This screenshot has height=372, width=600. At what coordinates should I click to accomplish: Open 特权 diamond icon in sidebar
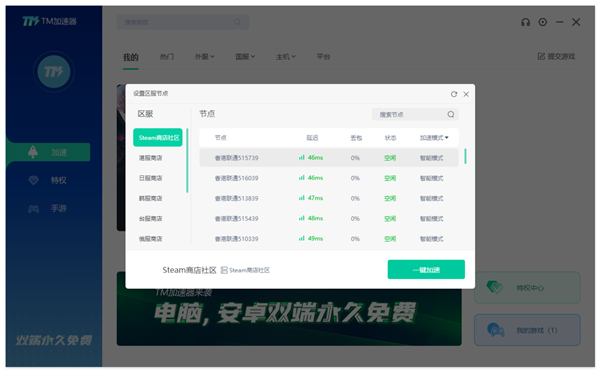click(34, 180)
